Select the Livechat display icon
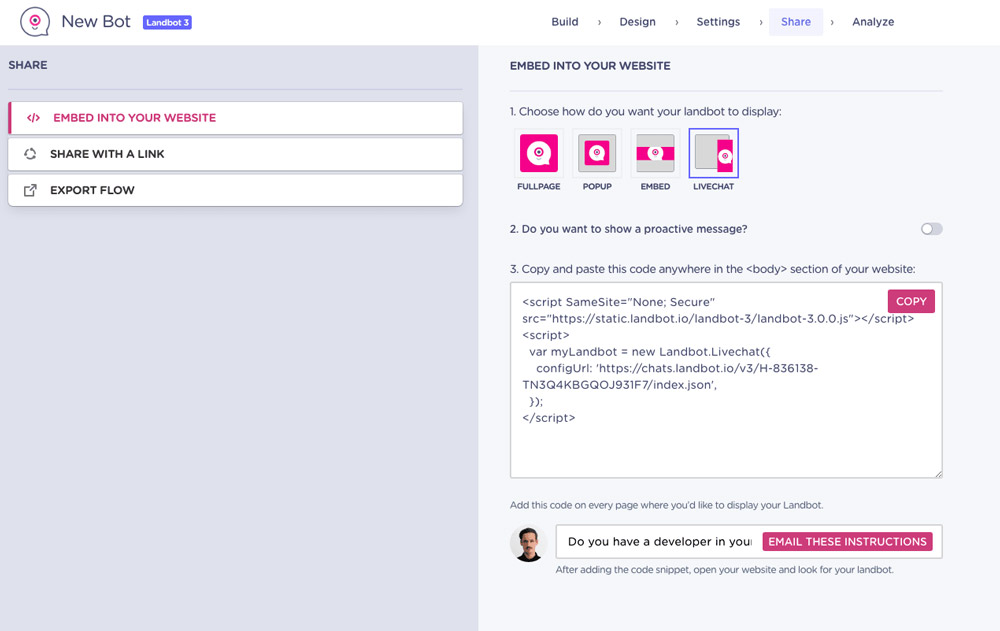Image resolution: width=1000 pixels, height=631 pixels. pyautogui.click(x=714, y=153)
